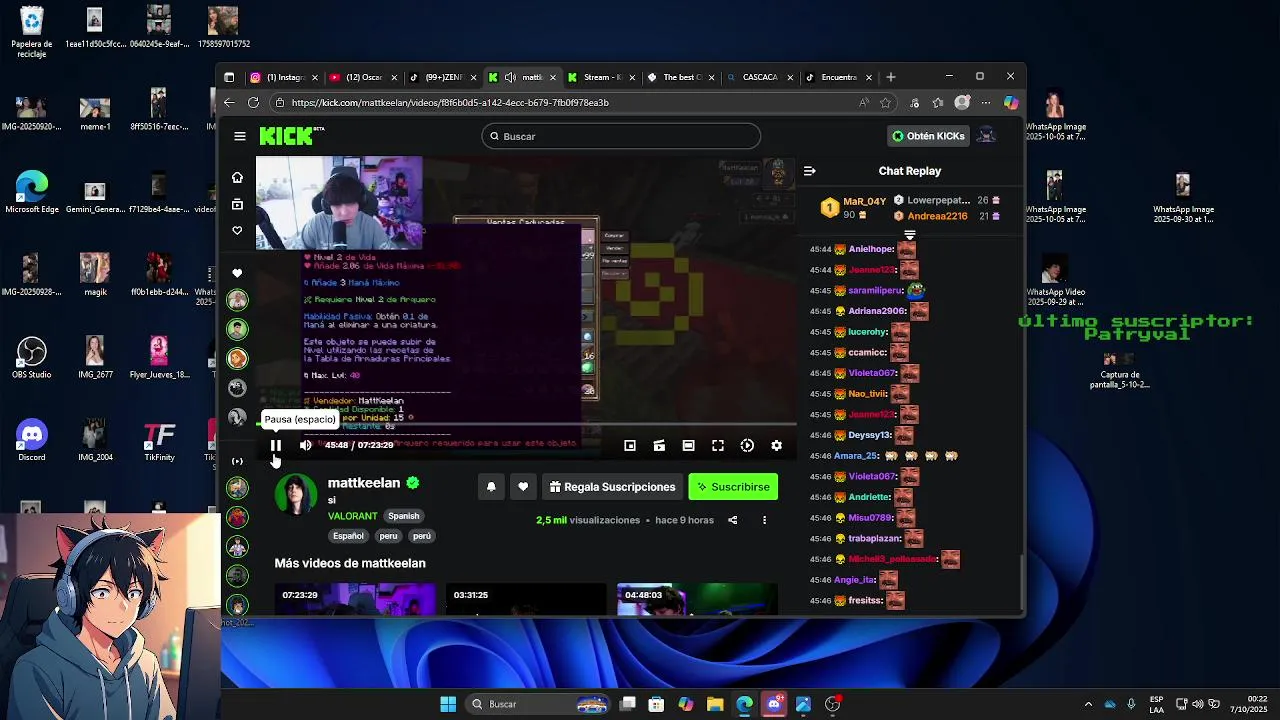Click the Home icon in Kick sidebar

pos(237,177)
